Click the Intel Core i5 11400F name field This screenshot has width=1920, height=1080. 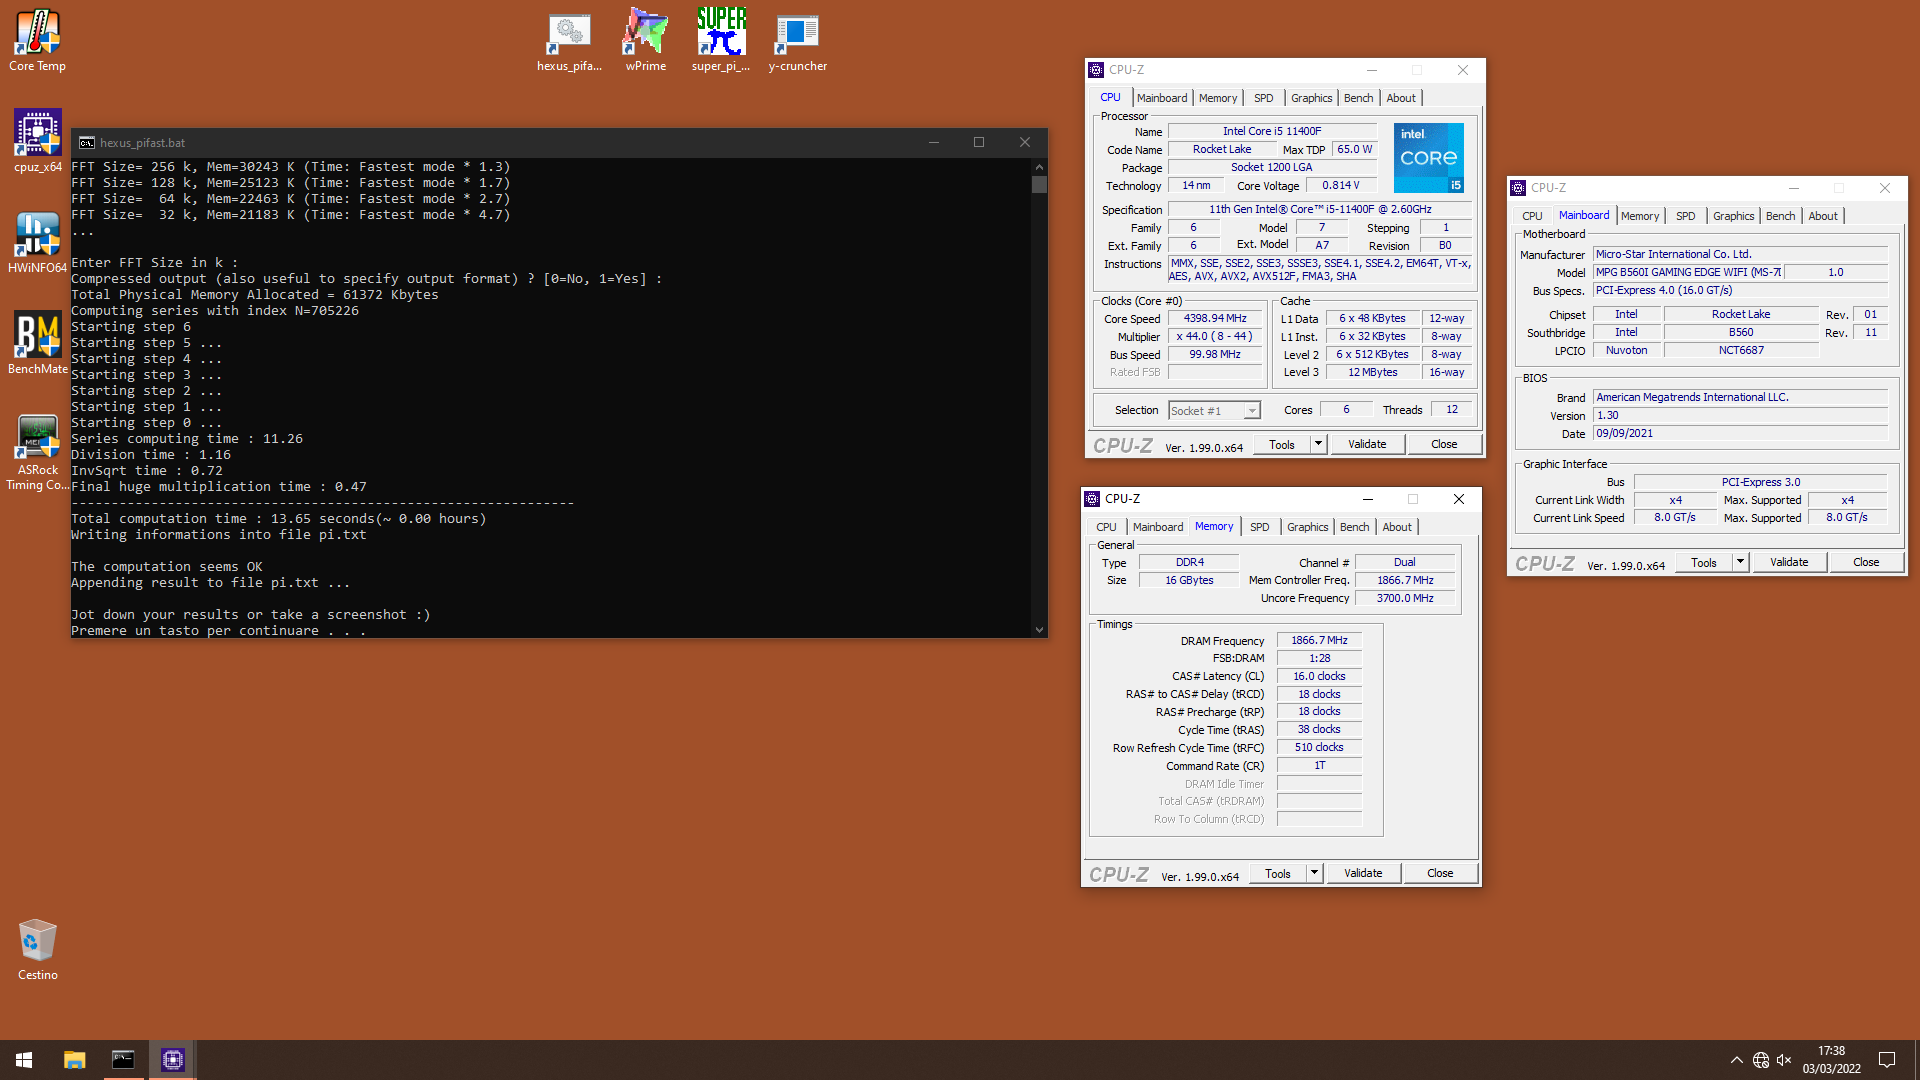1272,131
